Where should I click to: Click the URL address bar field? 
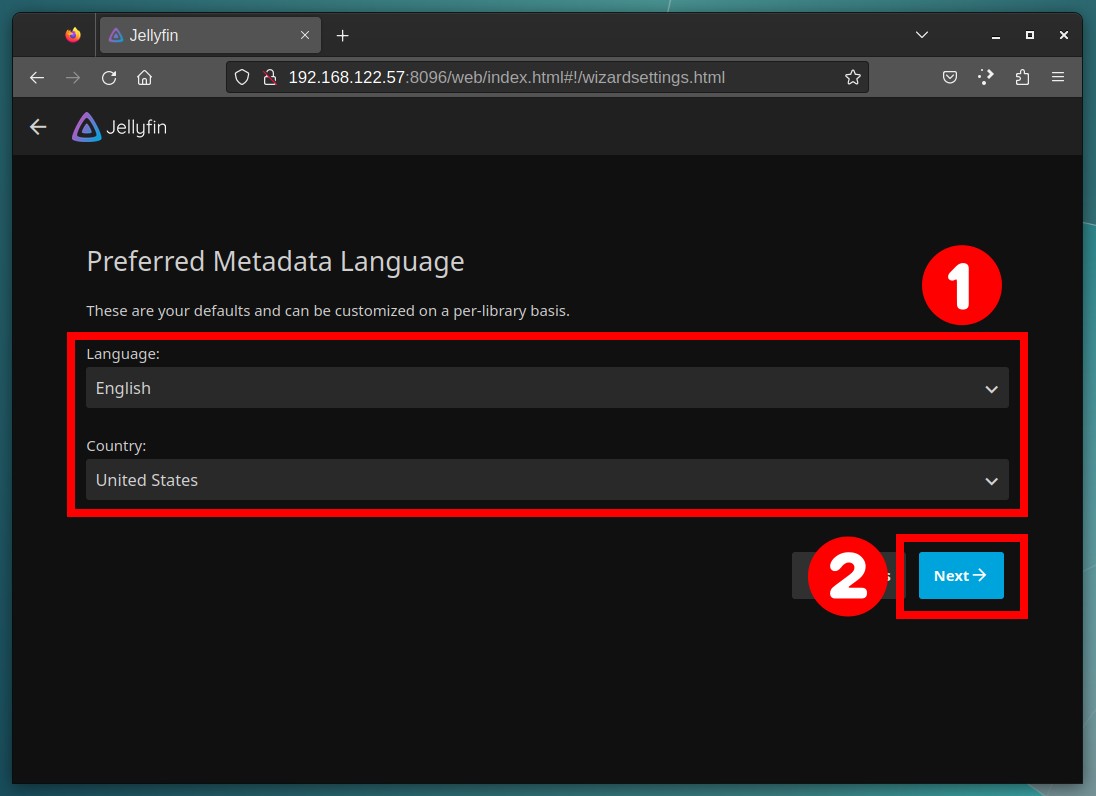pyautogui.click(x=547, y=78)
